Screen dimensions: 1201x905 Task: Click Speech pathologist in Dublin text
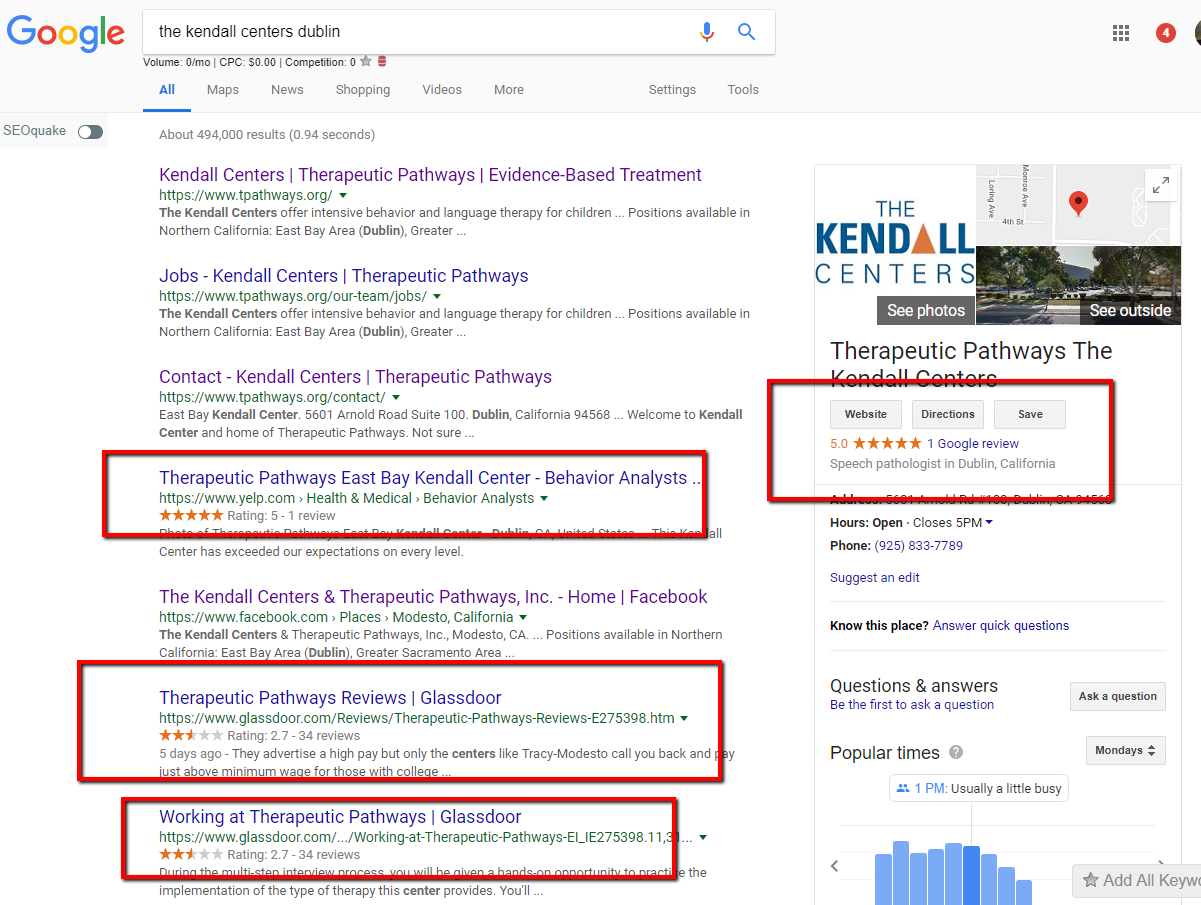(942, 464)
